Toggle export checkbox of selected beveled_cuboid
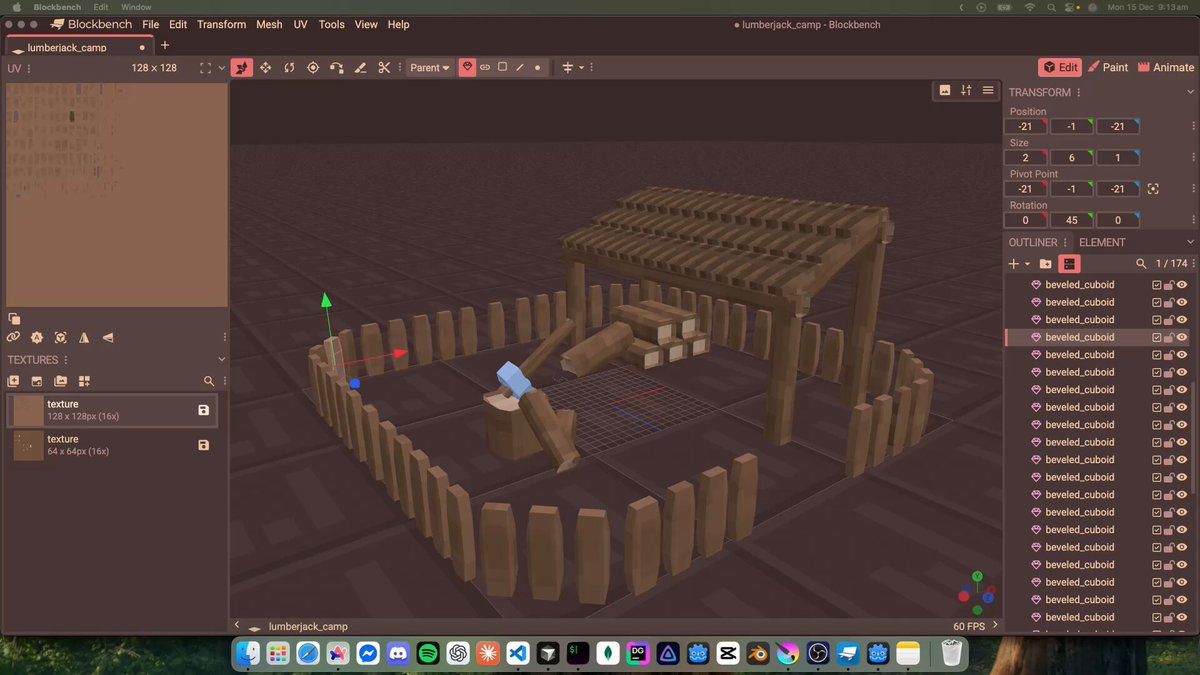 click(1157, 337)
